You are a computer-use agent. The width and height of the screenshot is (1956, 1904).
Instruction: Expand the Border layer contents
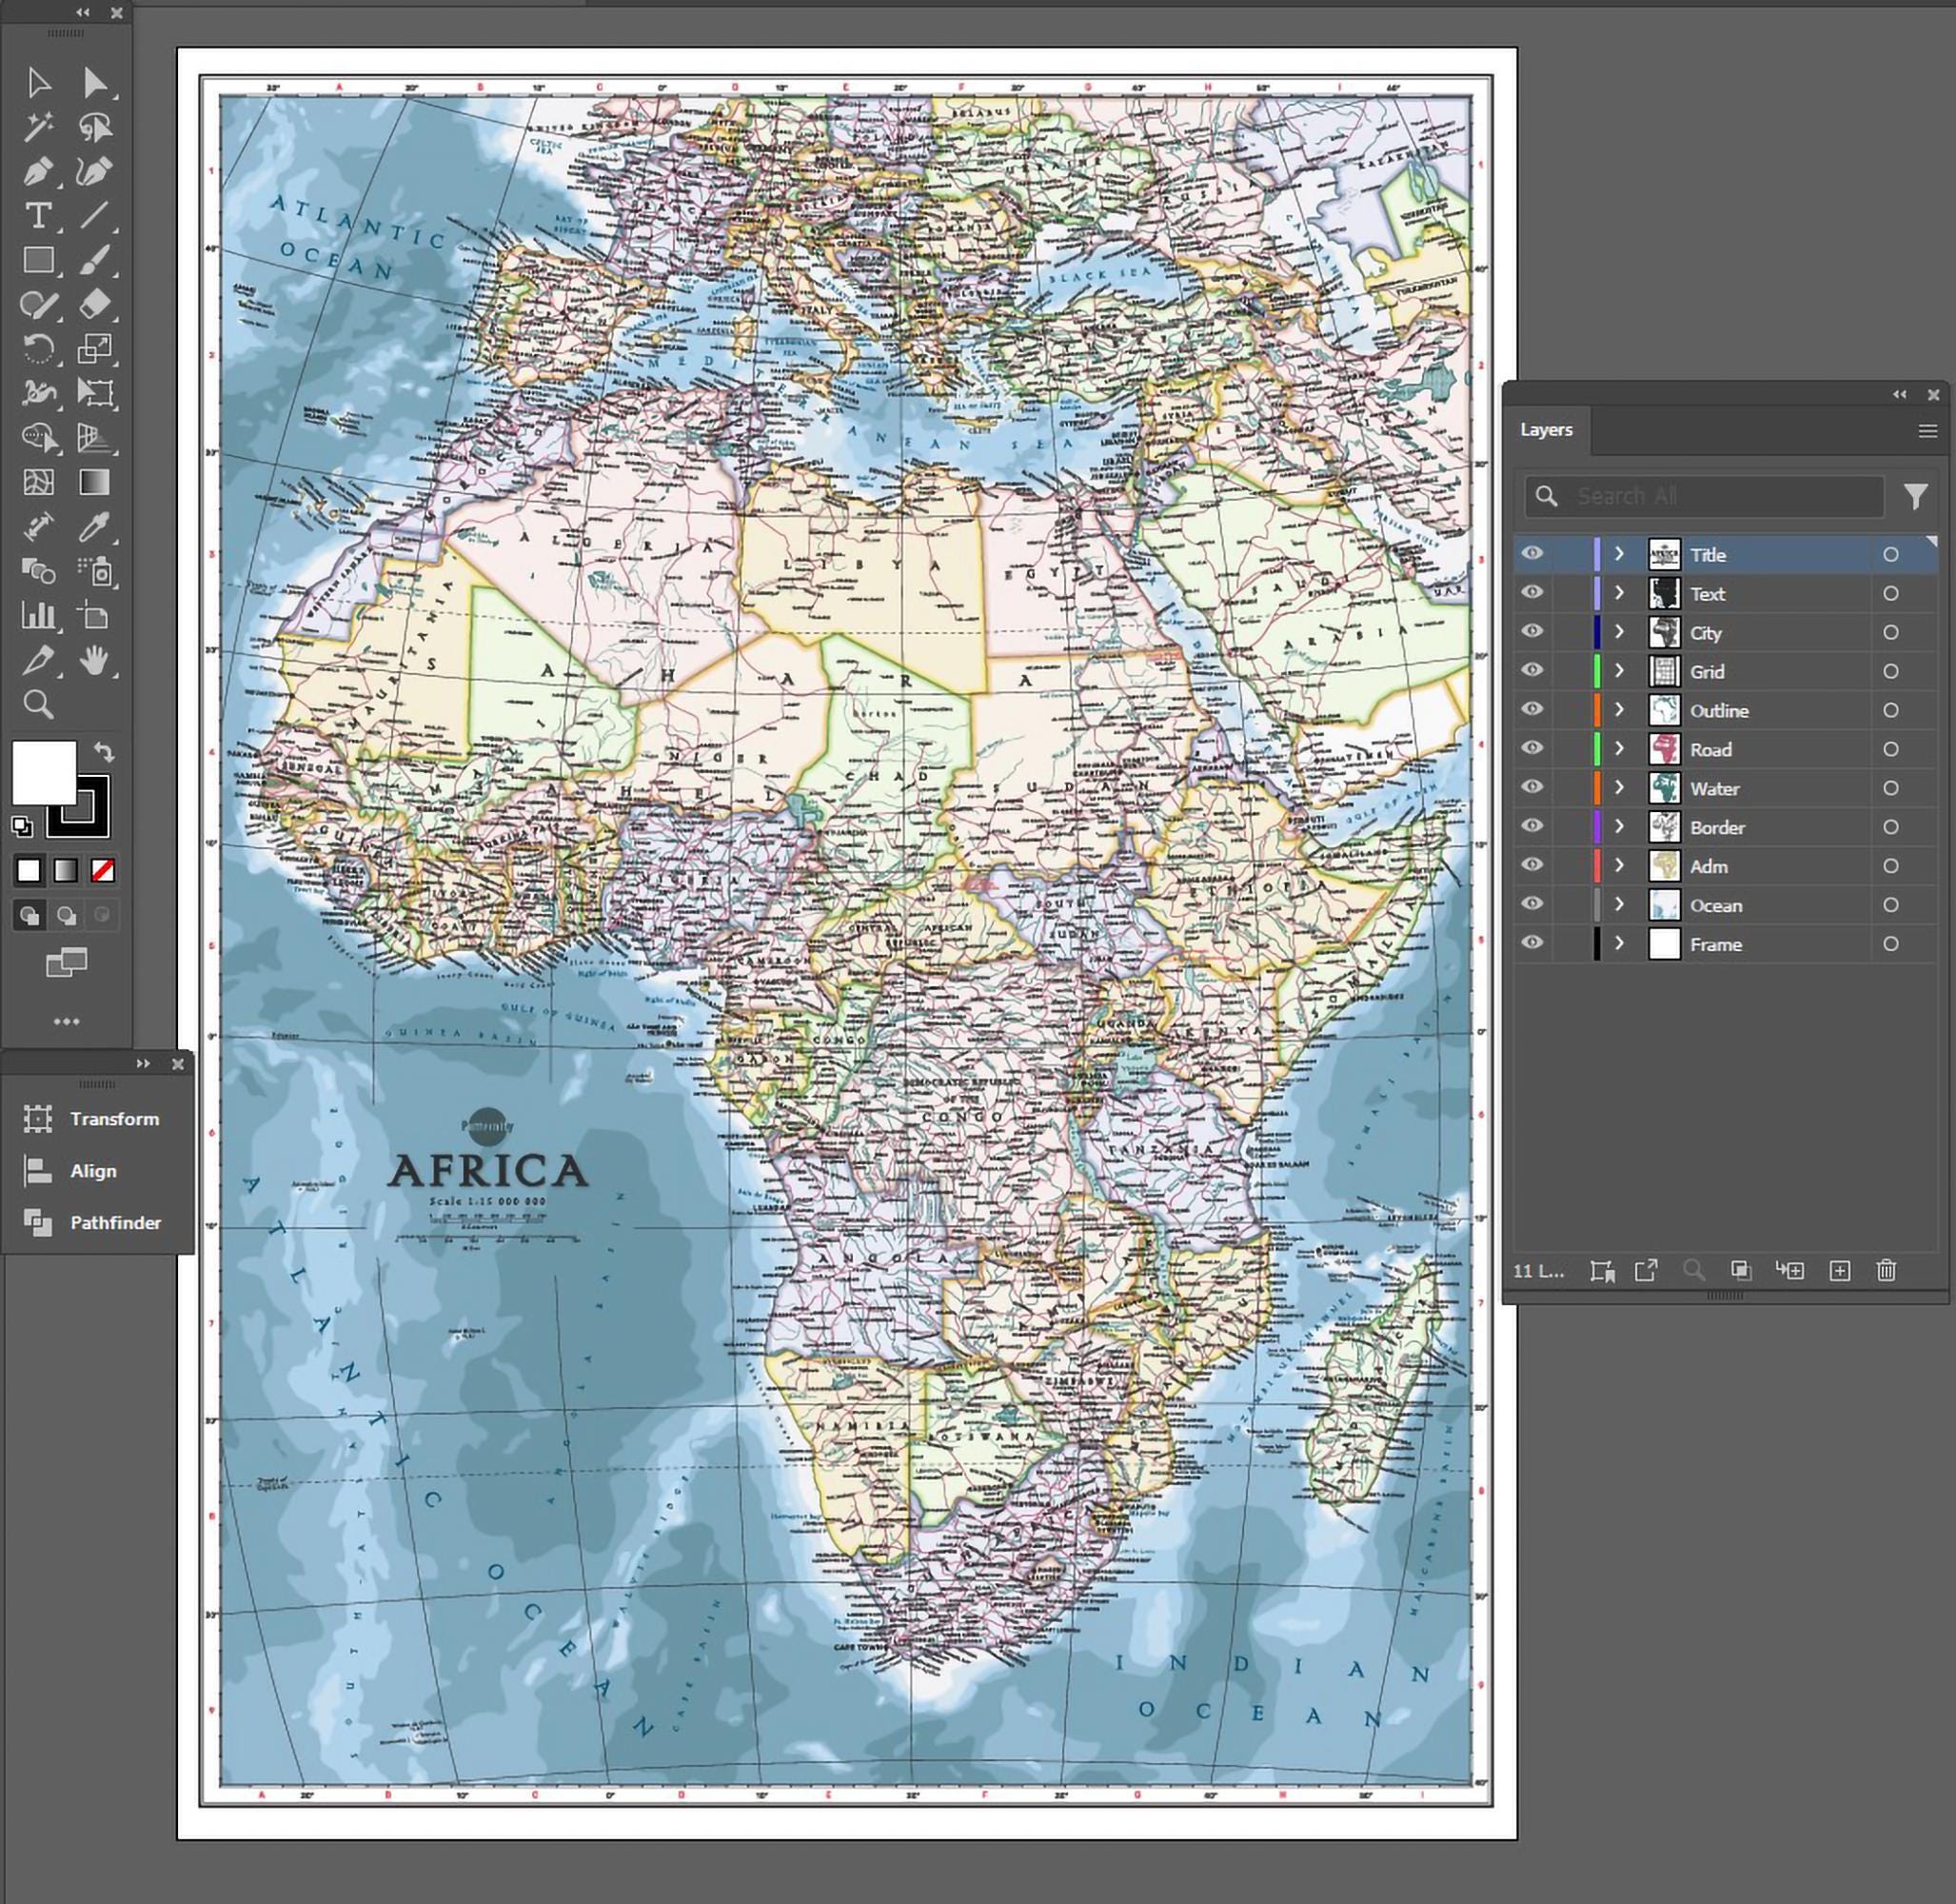[1619, 827]
